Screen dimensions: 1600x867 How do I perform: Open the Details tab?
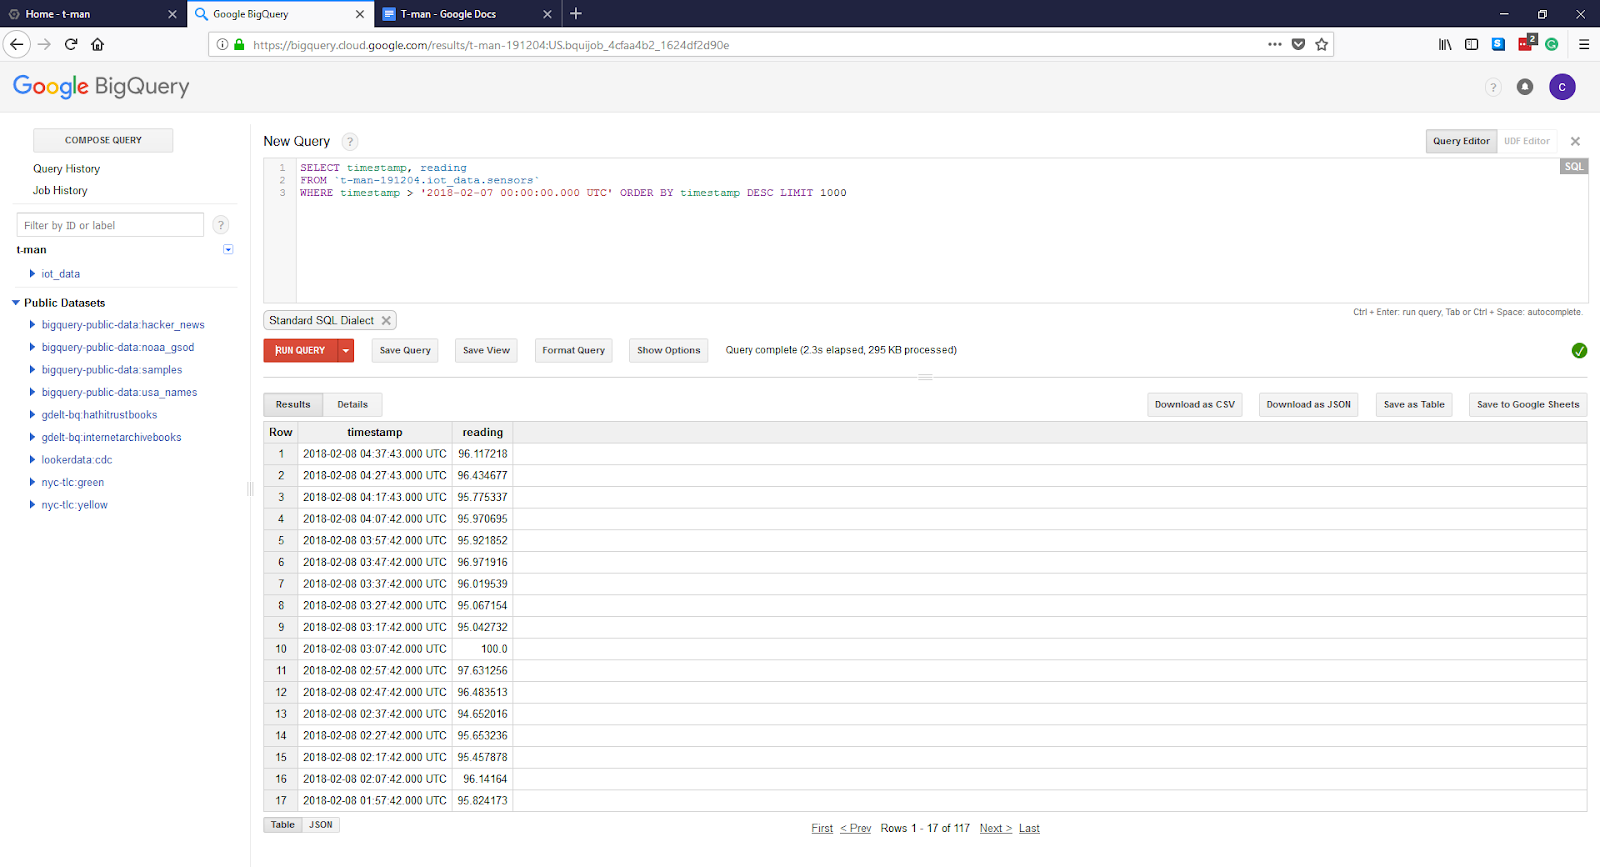(x=352, y=405)
